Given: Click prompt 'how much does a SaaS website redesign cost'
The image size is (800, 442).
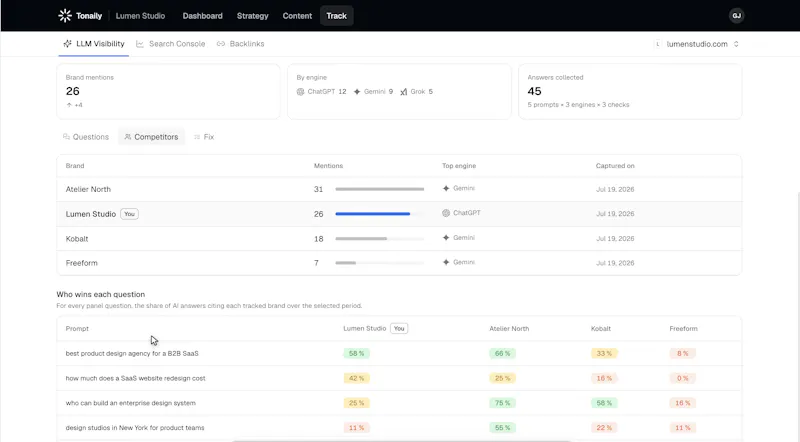Looking at the screenshot, I should click(136, 378).
